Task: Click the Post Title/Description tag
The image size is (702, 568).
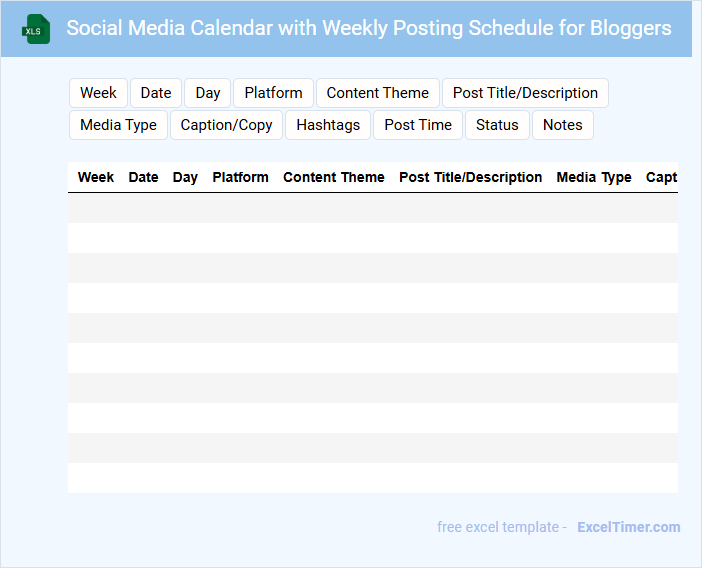Action: (x=525, y=93)
